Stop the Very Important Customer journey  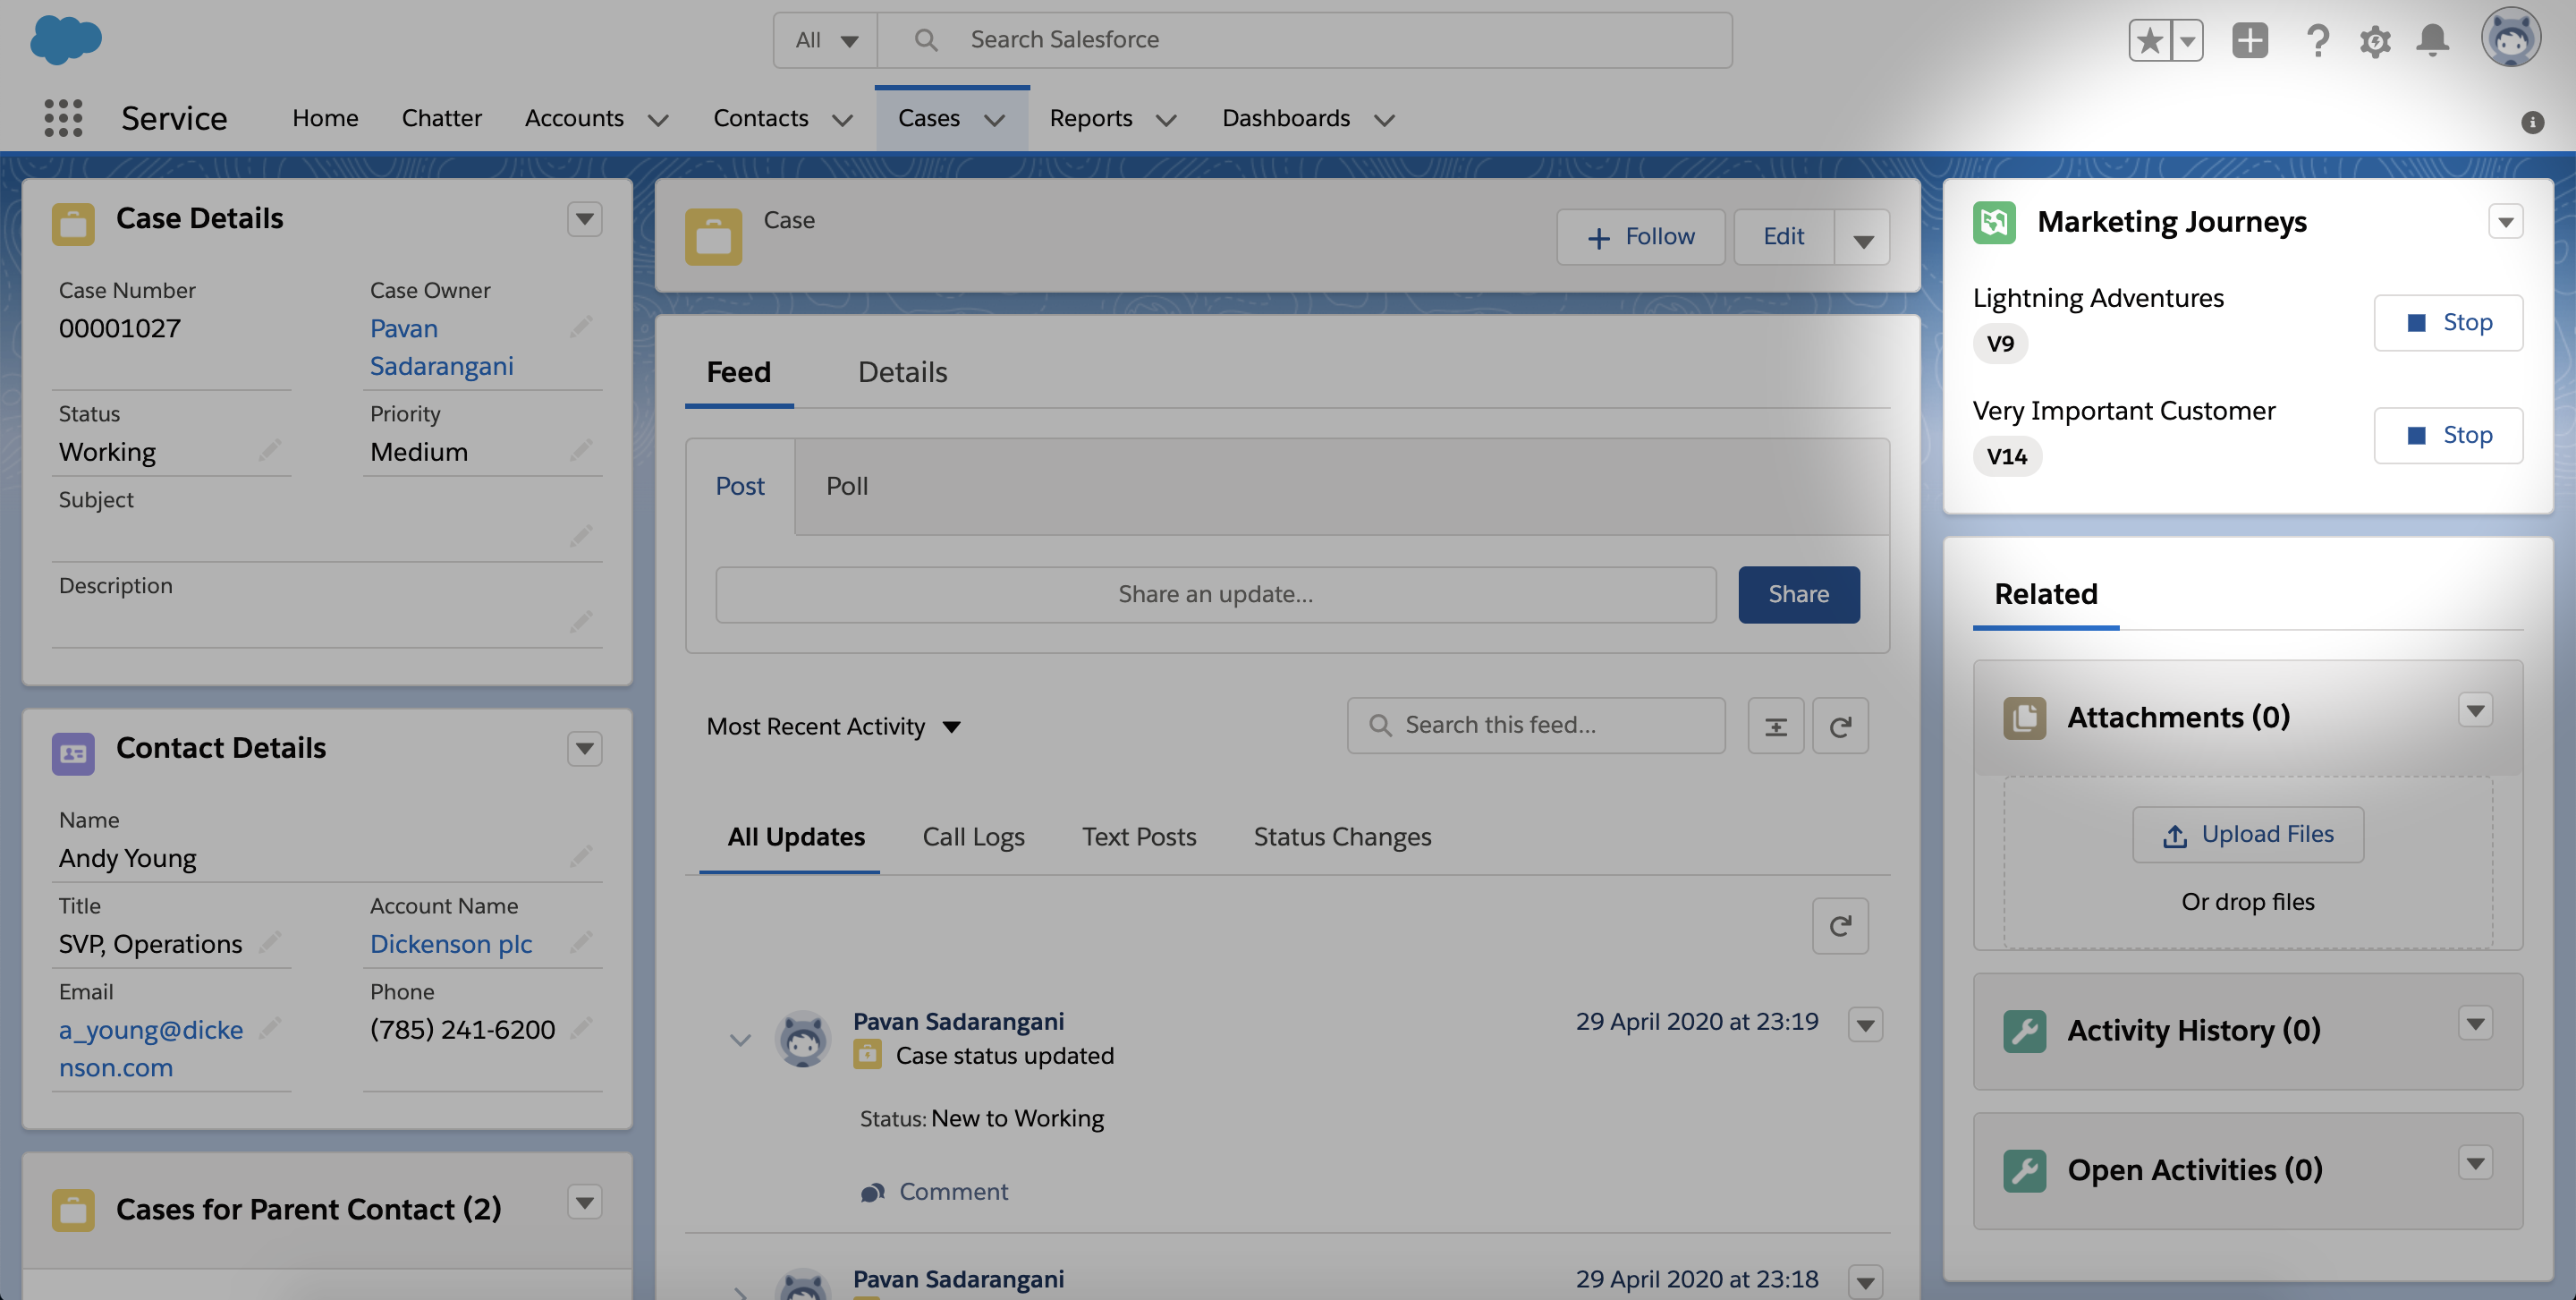pyautogui.click(x=2447, y=435)
